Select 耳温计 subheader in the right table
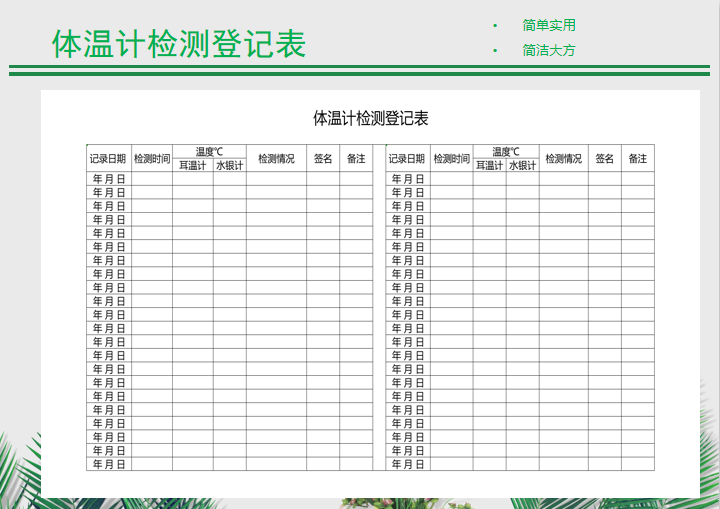Screen dimensions: 720x509 click(489, 165)
